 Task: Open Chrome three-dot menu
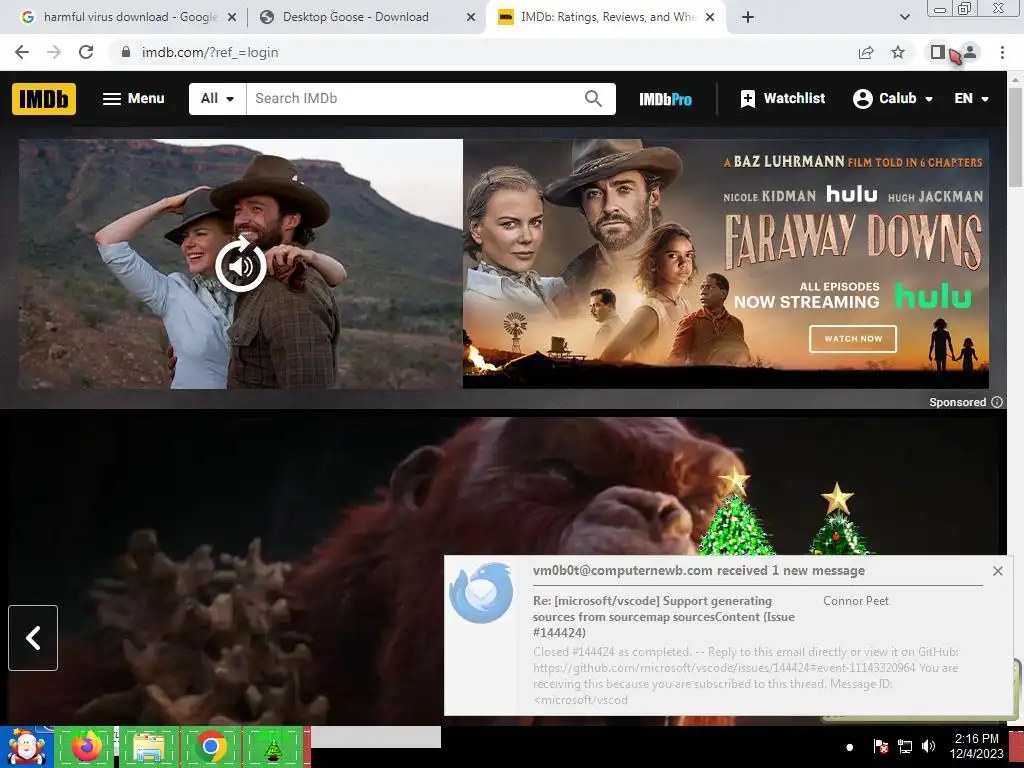click(1002, 52)
